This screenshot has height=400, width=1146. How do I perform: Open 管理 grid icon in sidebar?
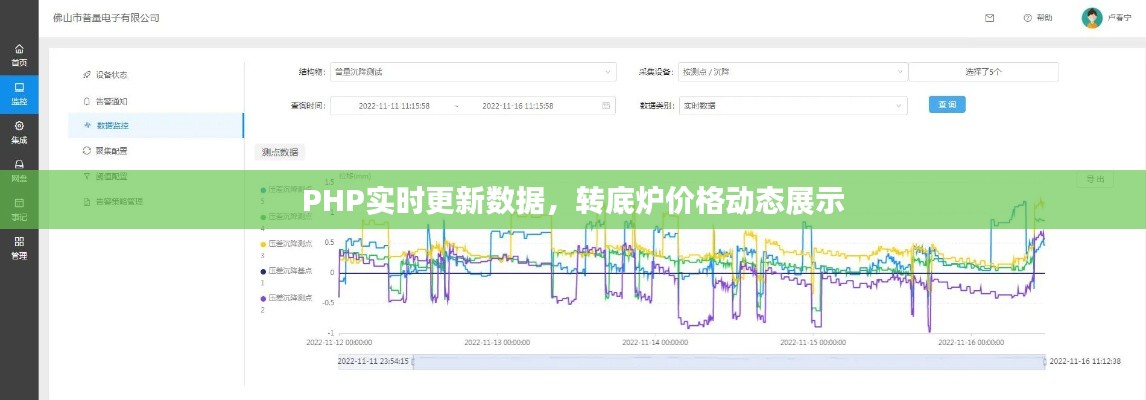(19, 246)
